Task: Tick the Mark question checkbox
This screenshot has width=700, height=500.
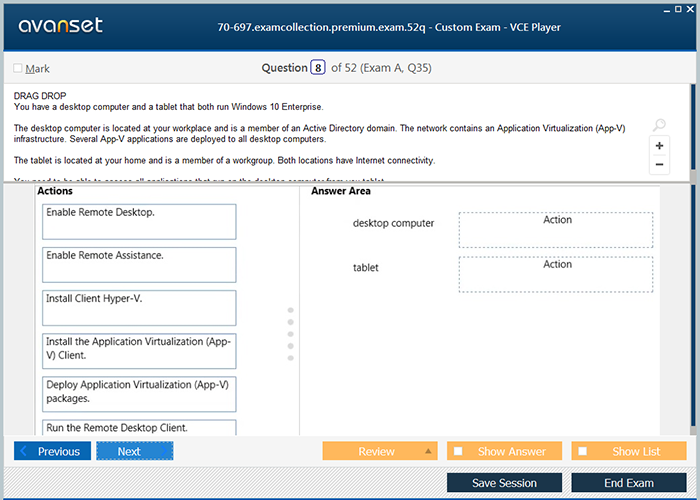Action: click(x=18, y=68)
